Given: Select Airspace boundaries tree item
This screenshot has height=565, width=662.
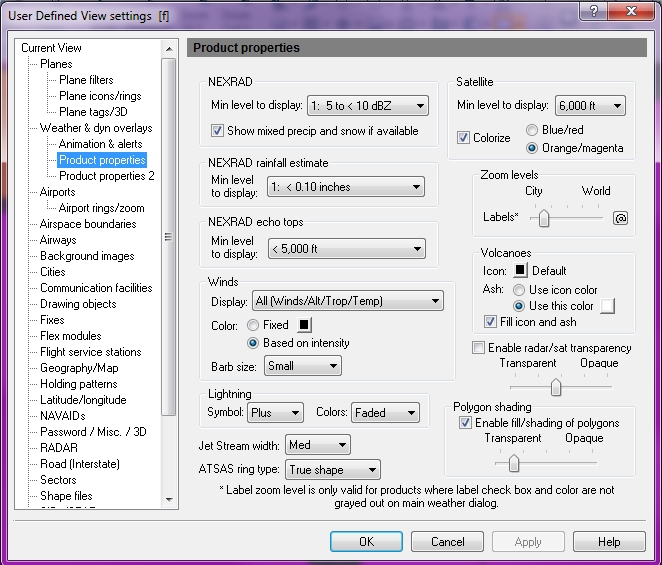Looking at the screenshot, I should [x=88, y=224].
